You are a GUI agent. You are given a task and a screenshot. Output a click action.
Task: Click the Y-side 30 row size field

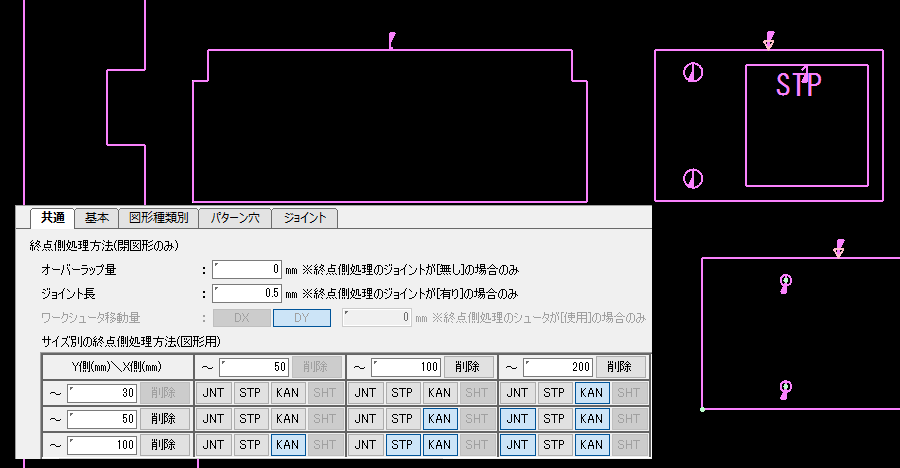102,393
